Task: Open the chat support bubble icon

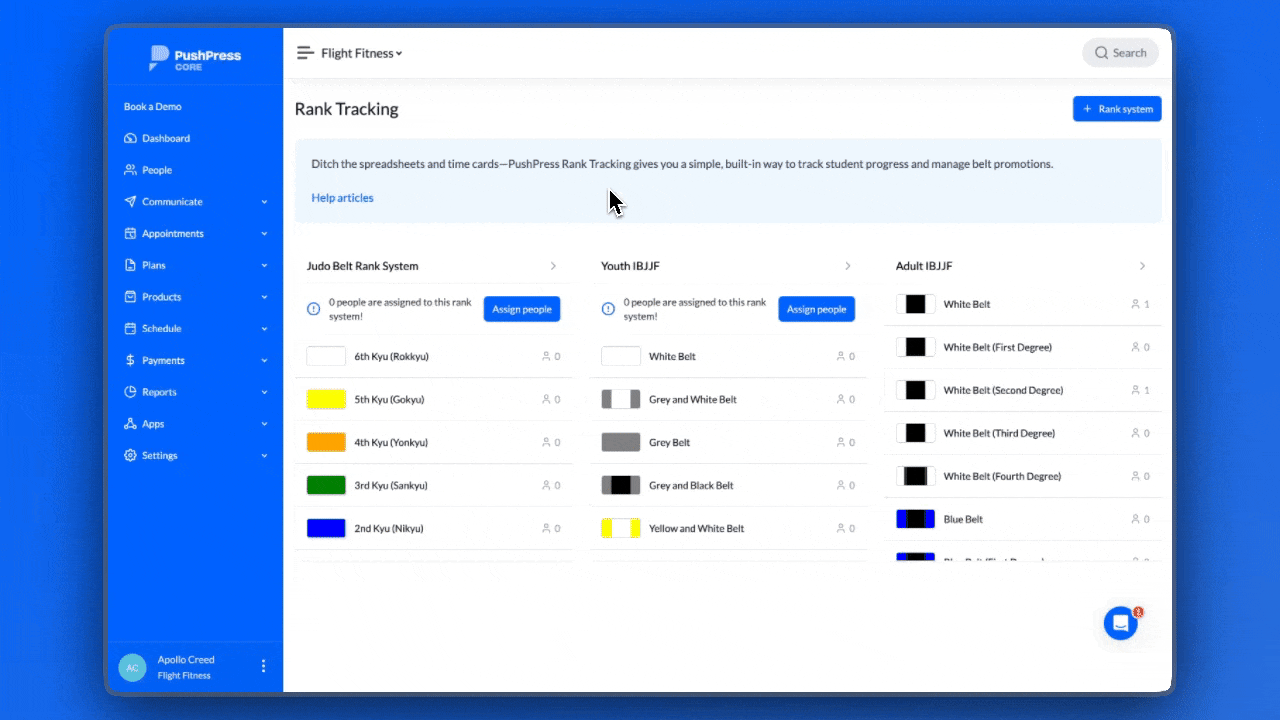Action: point(1120,623)
